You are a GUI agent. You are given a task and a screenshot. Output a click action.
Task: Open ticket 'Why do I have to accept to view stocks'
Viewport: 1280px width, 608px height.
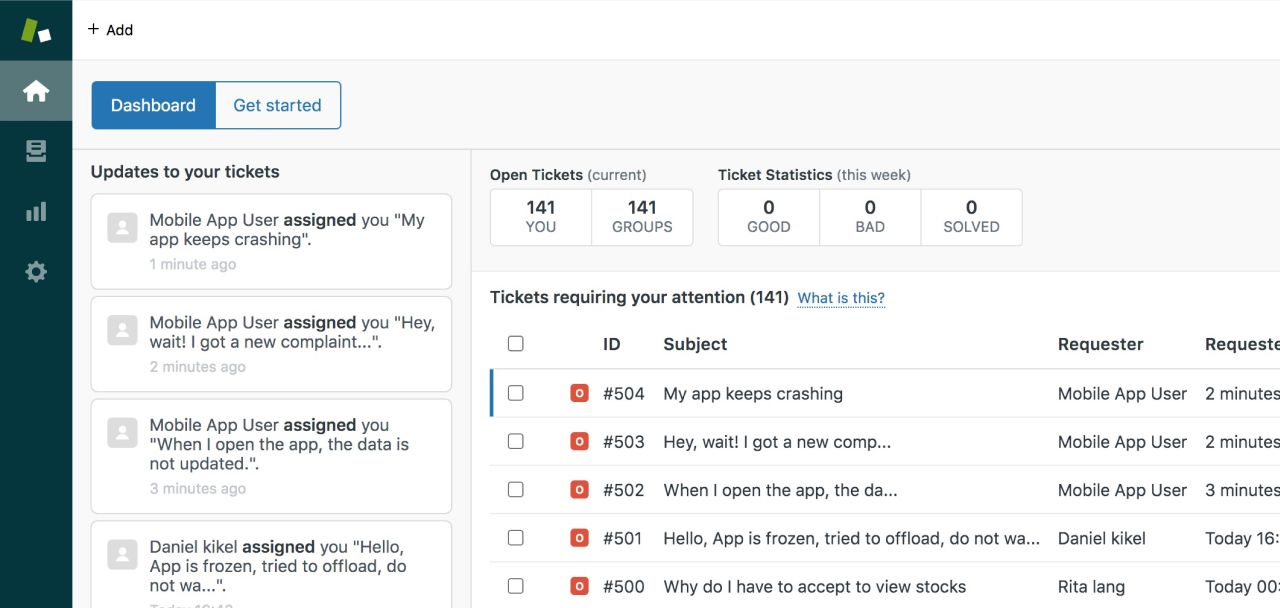coord(815,586)
